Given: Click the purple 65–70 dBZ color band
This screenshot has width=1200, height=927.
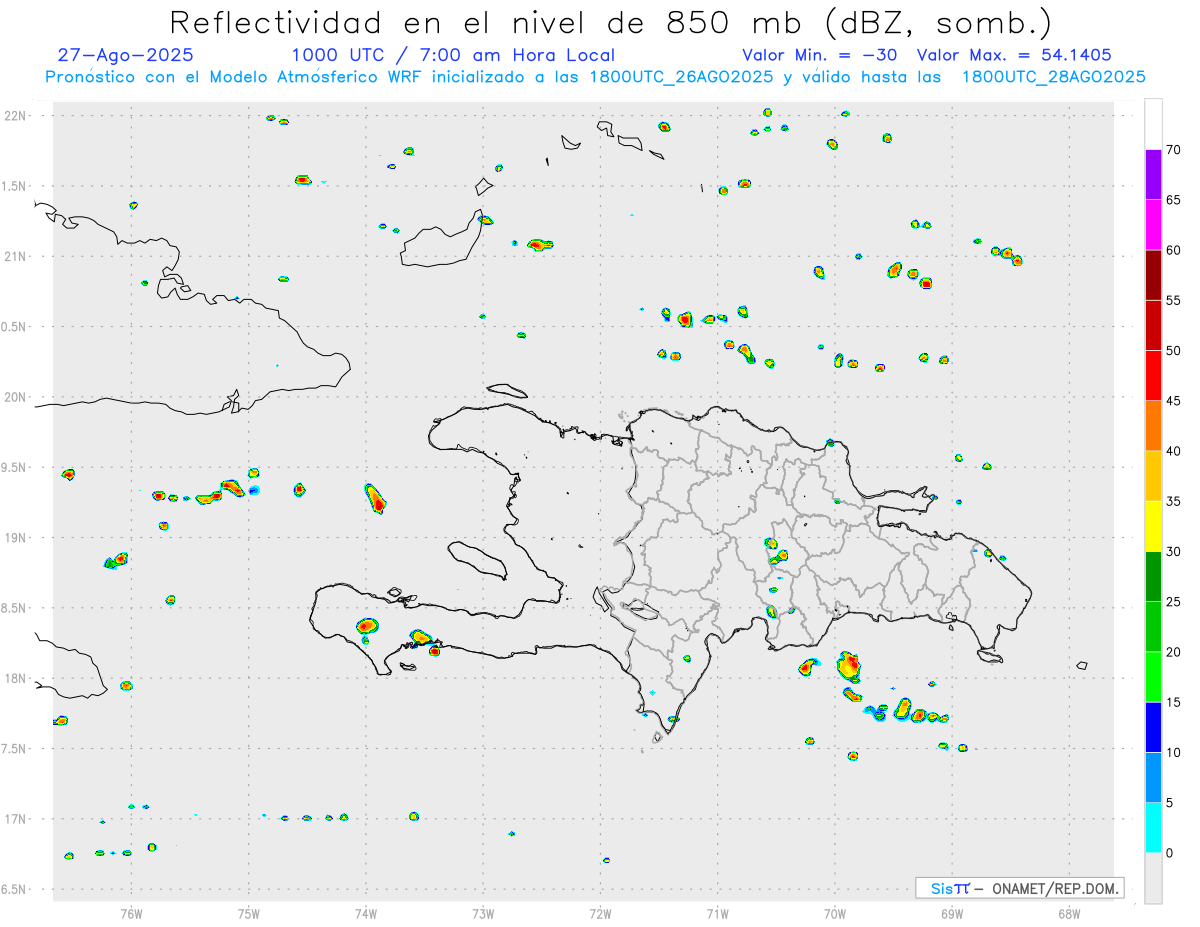Looking at the screenshot, I should coord(1153,175).
